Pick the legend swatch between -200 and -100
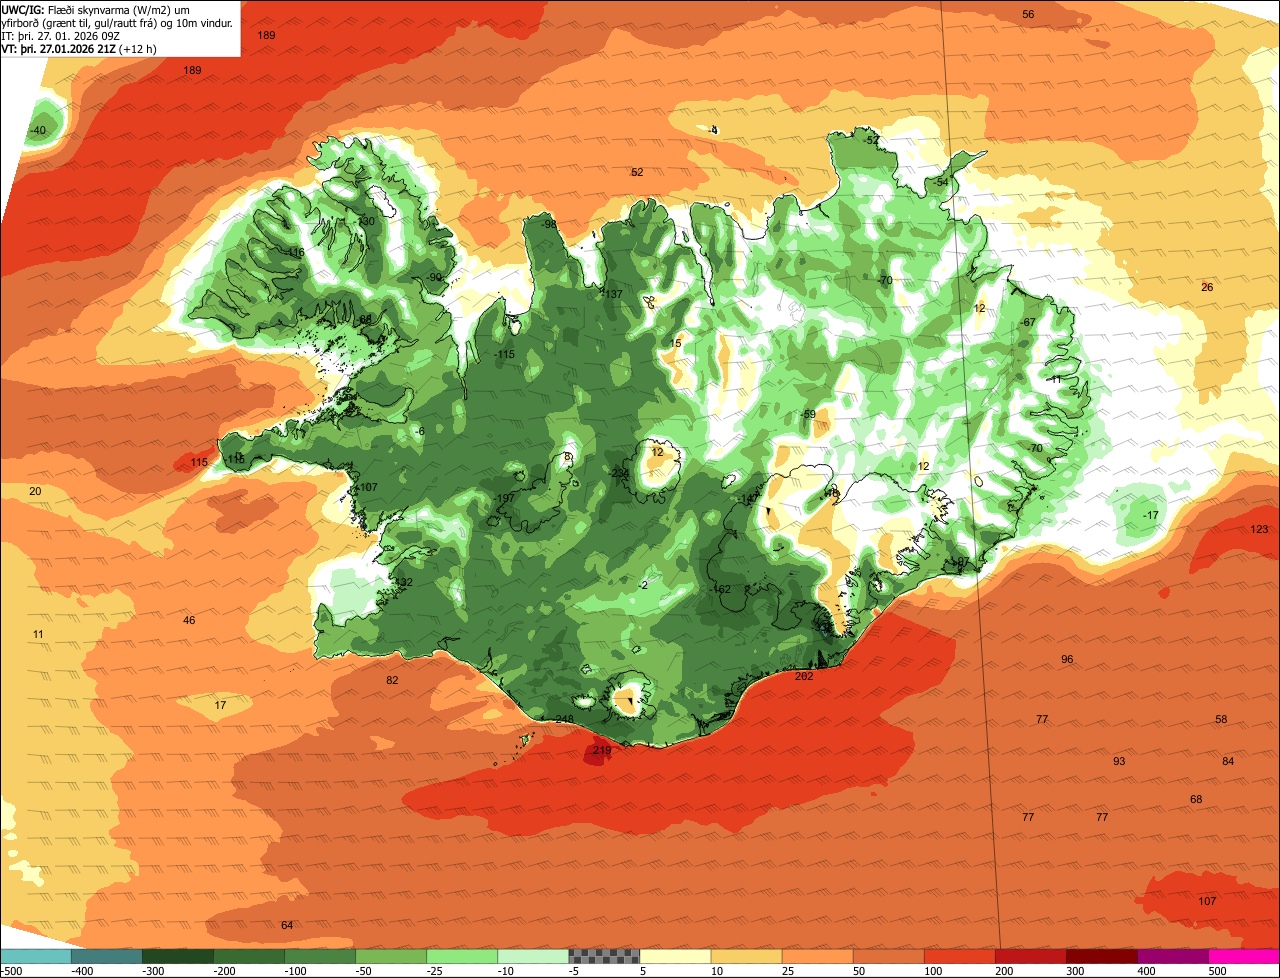The width and height of the screenshot is (1280, 978). click(x=248, y=957)
